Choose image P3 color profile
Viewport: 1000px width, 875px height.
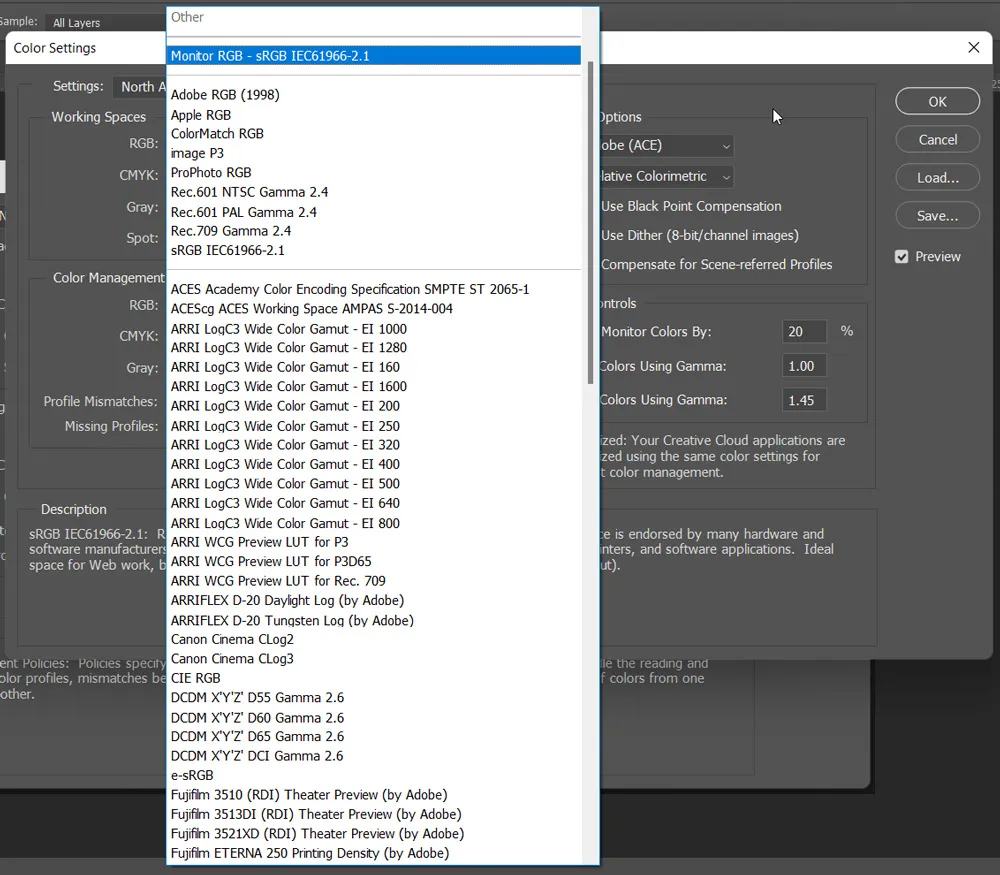[197, 153]
